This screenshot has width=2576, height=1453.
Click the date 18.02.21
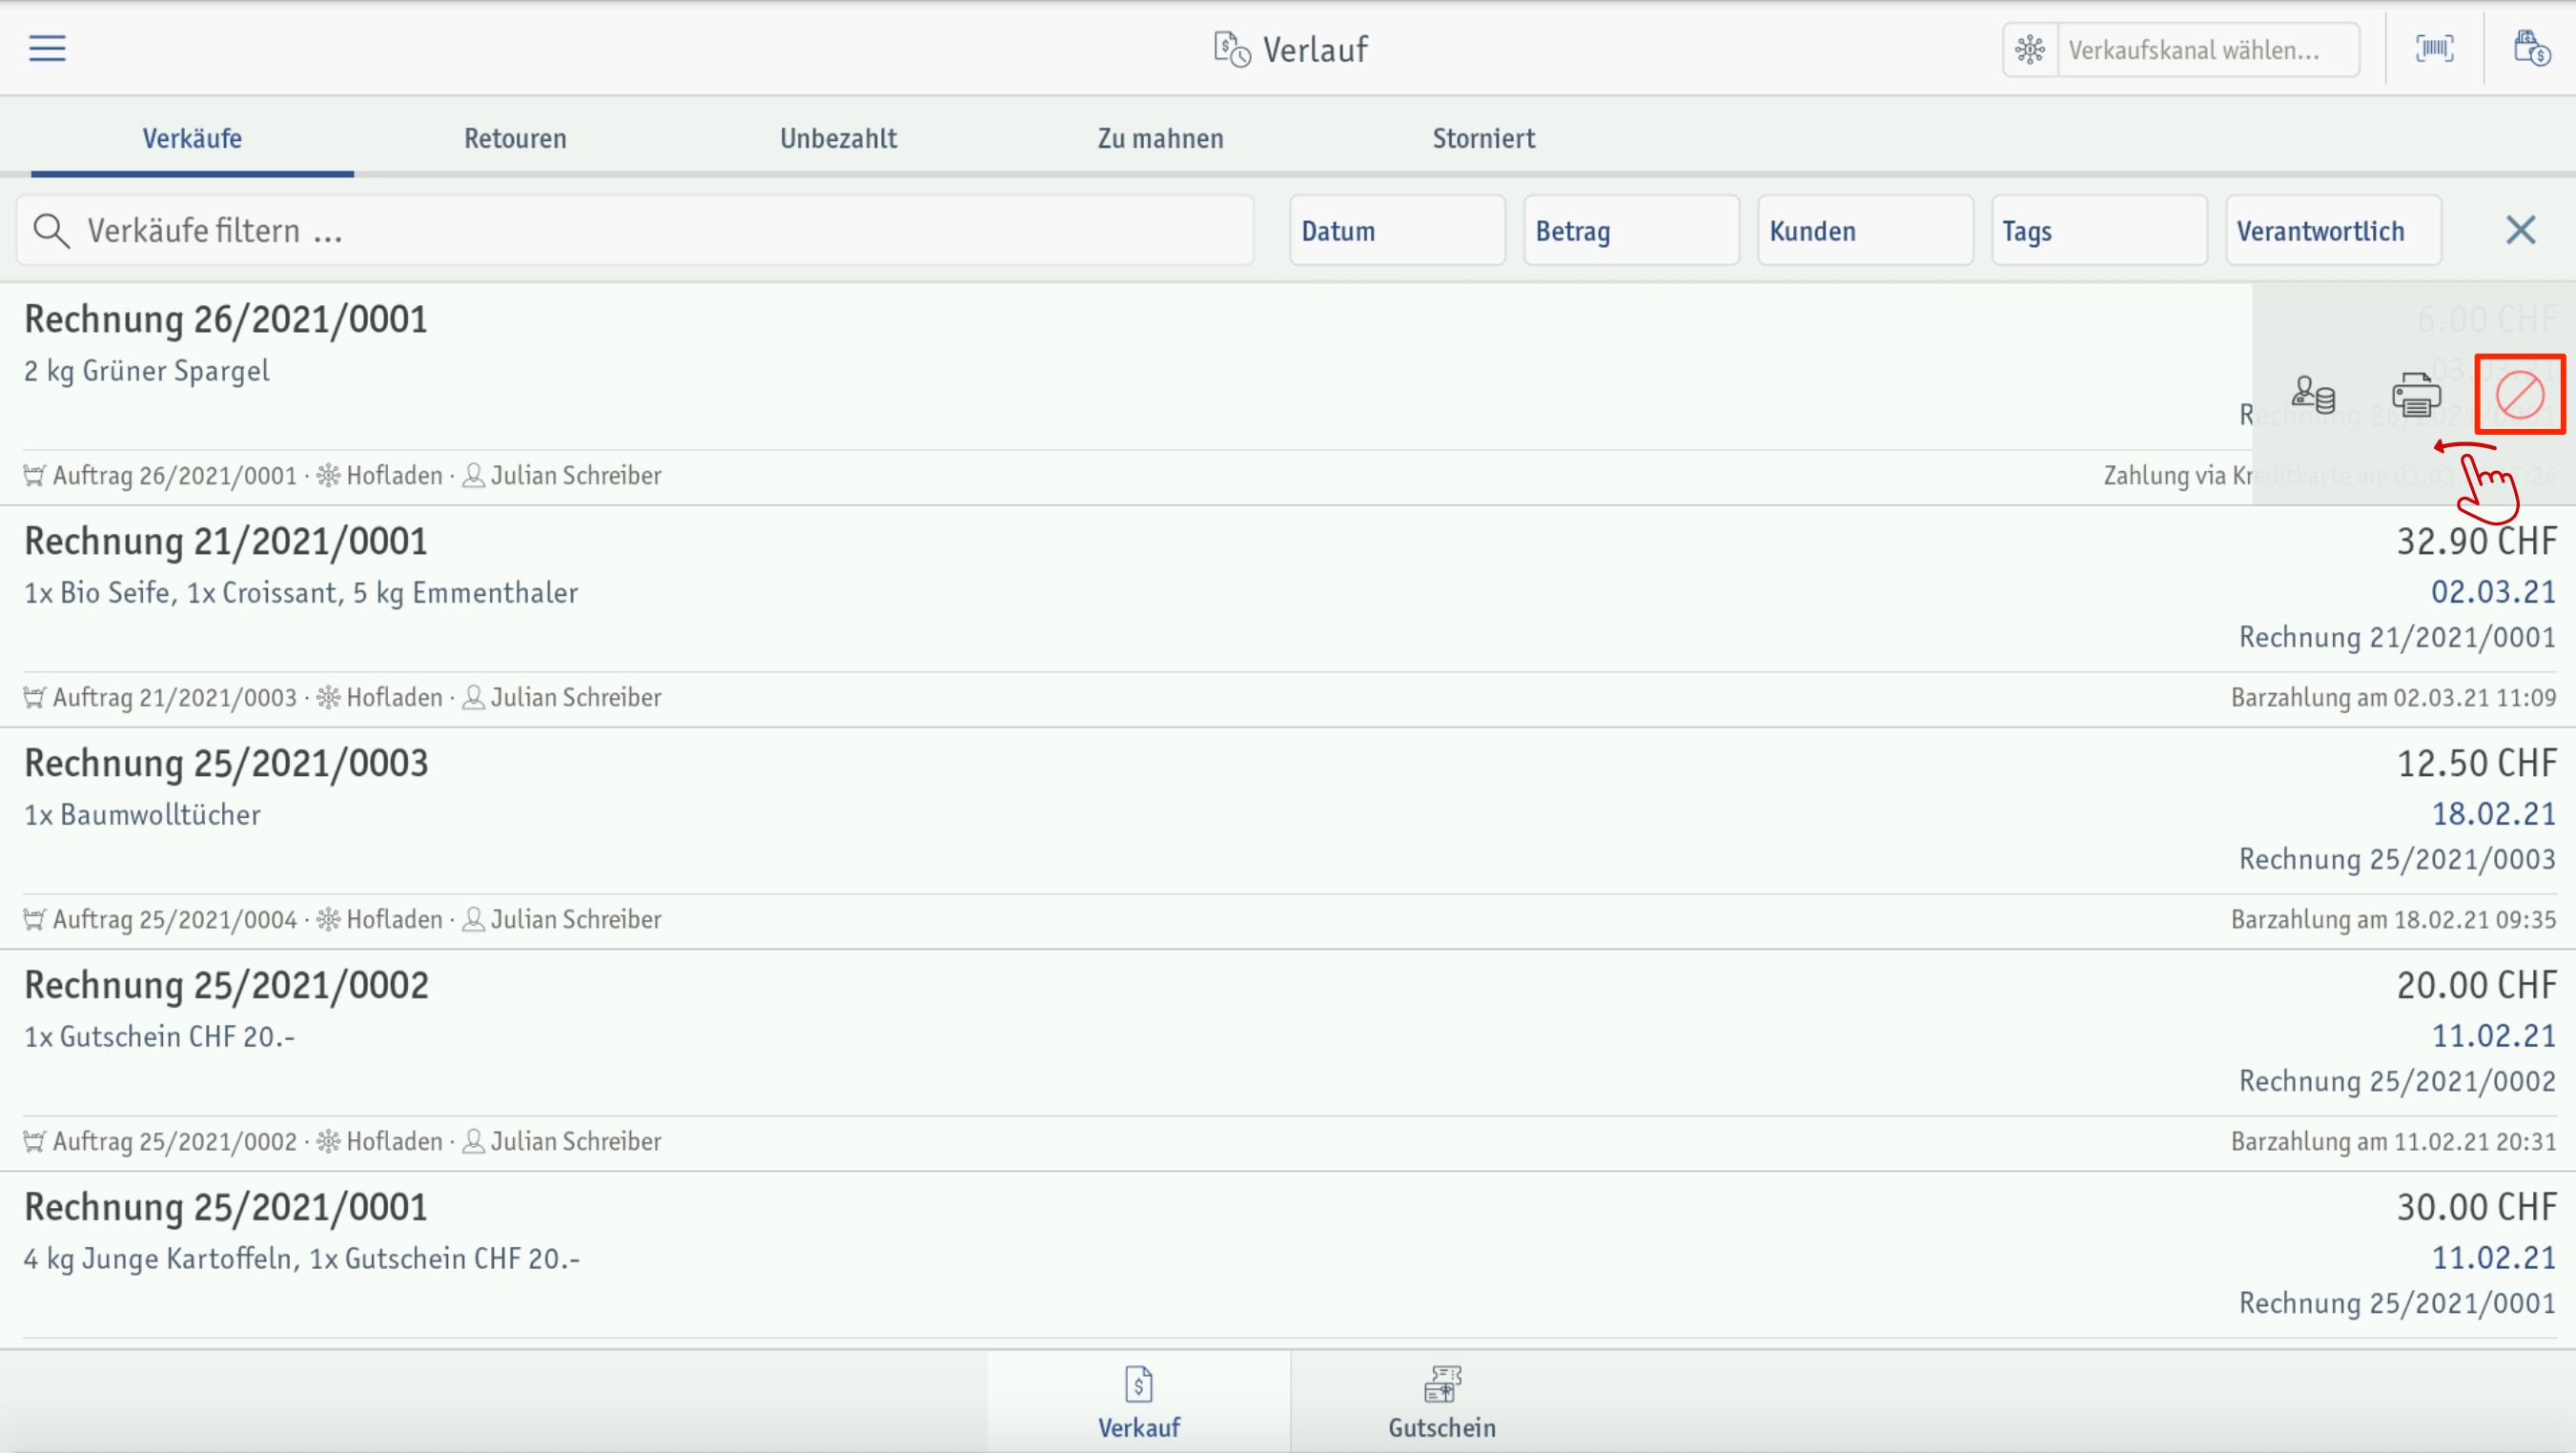[x=2493, y=814]
